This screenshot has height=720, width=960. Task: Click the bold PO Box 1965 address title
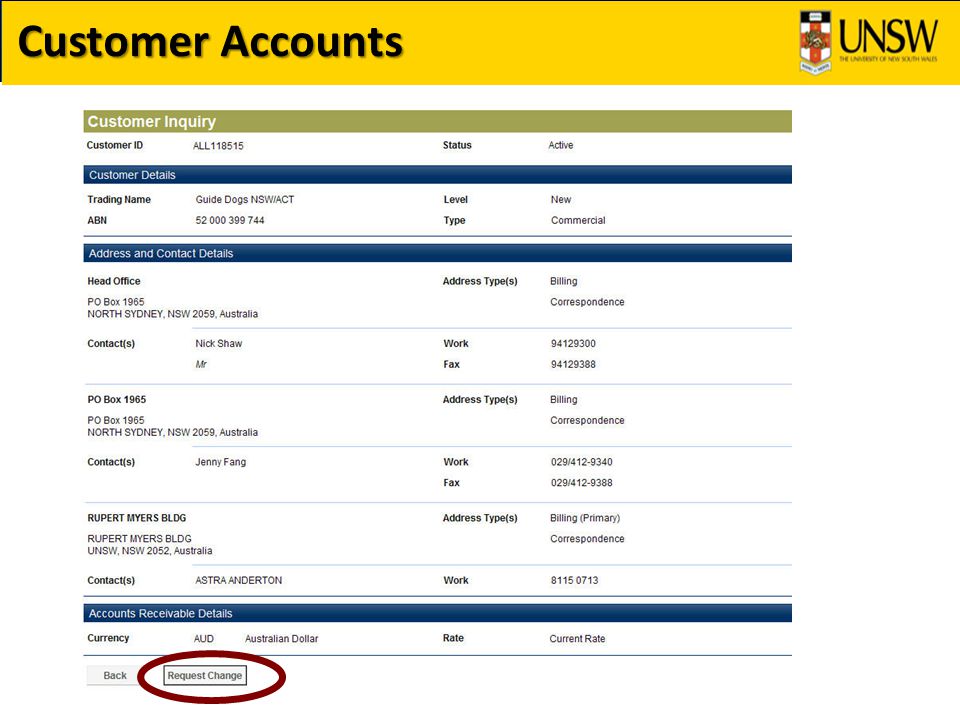[x=117, y=399]
